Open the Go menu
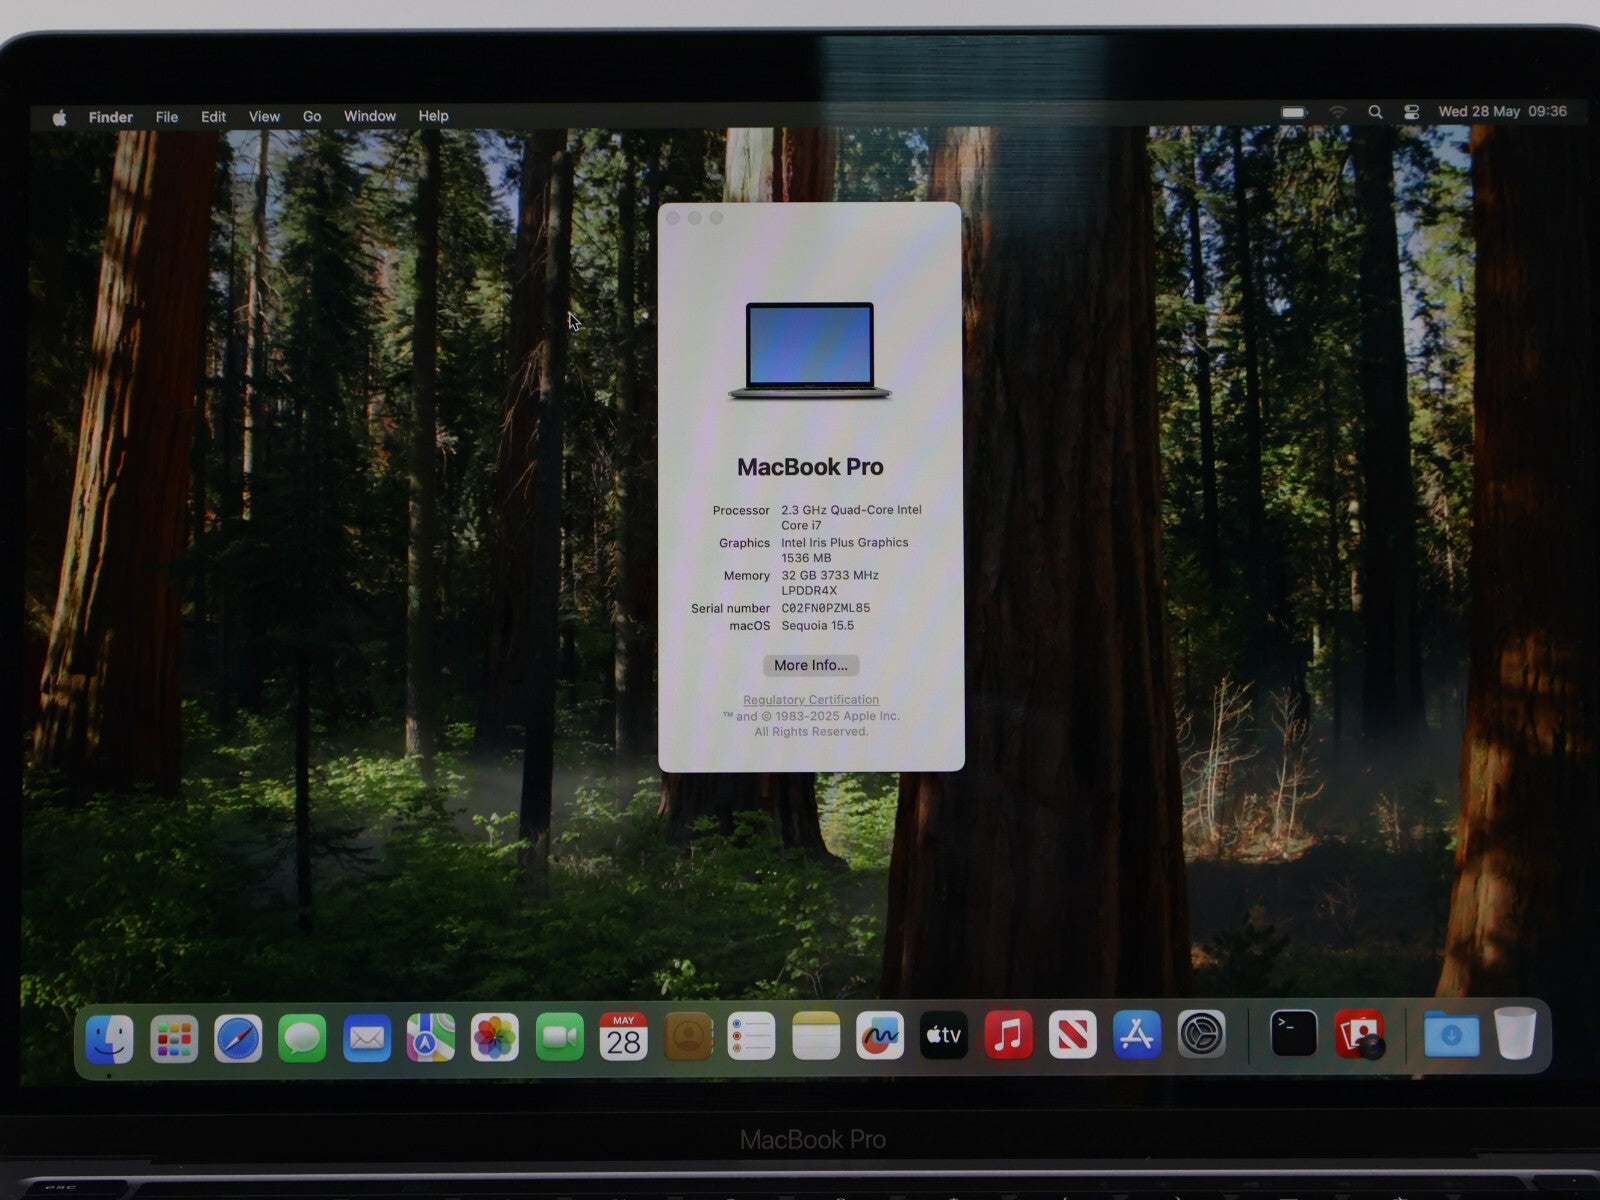 pyautogui.click(x=312, y=116)
